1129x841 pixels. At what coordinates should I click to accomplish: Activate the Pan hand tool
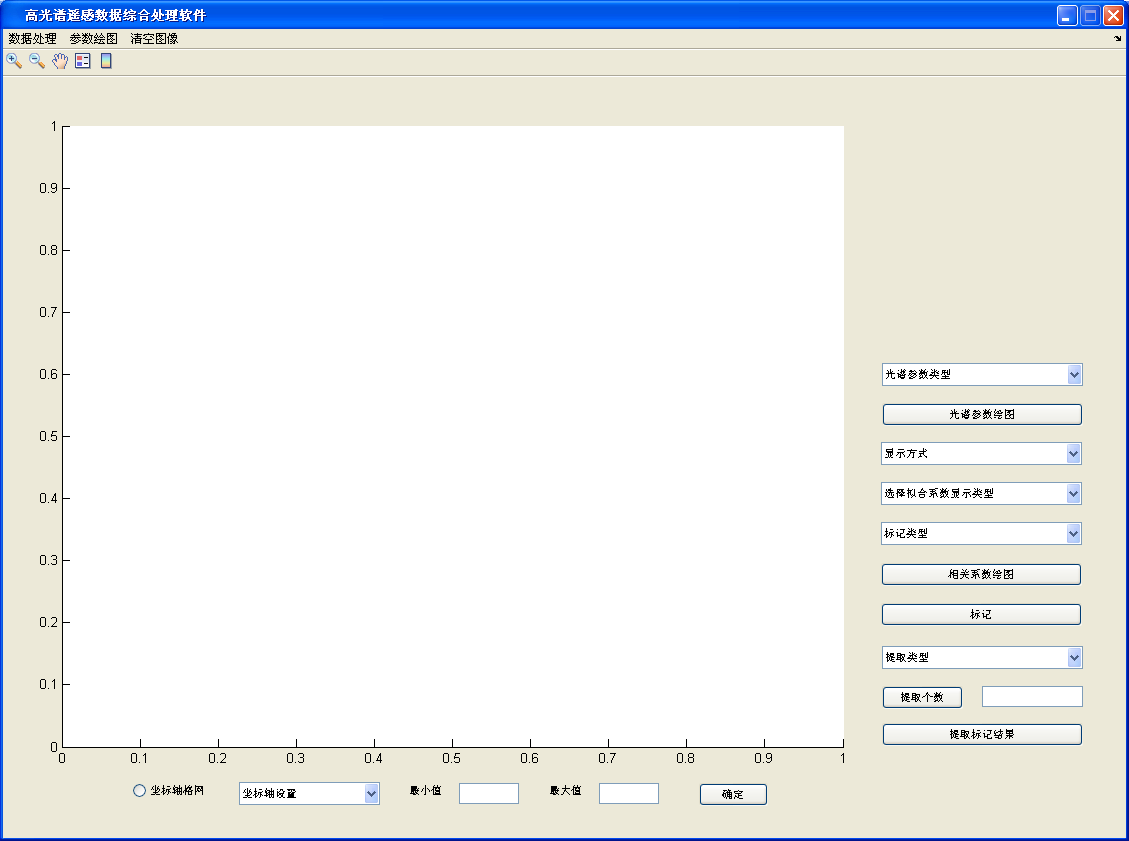tap(60, 61)
